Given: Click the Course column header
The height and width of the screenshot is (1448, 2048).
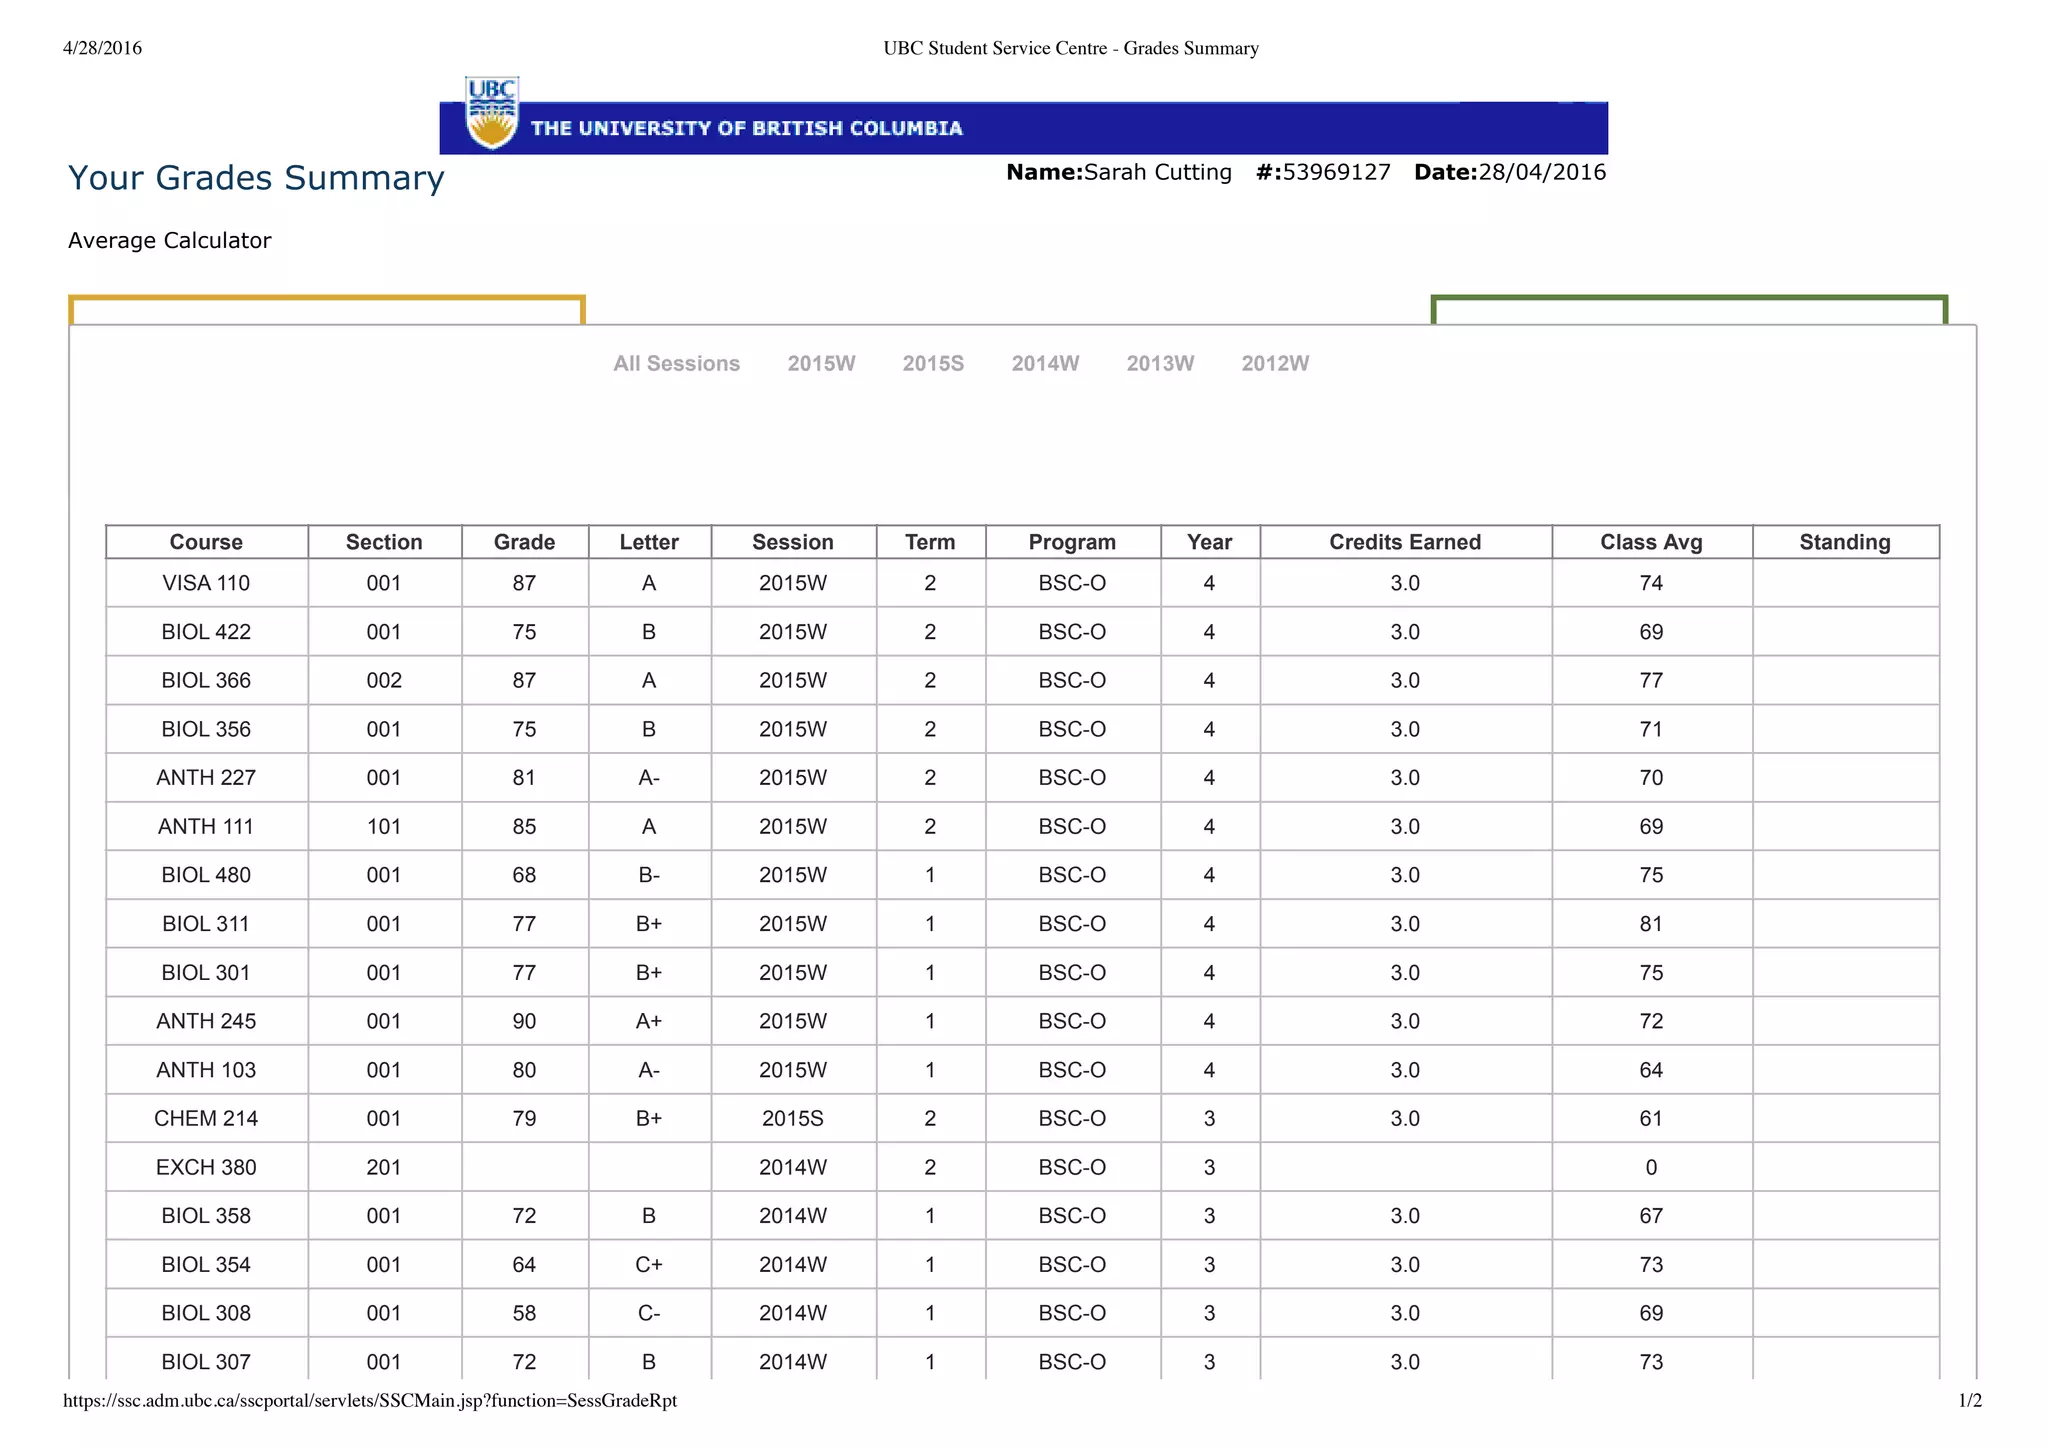Looking at the screenshot, I should pos(206,542).
